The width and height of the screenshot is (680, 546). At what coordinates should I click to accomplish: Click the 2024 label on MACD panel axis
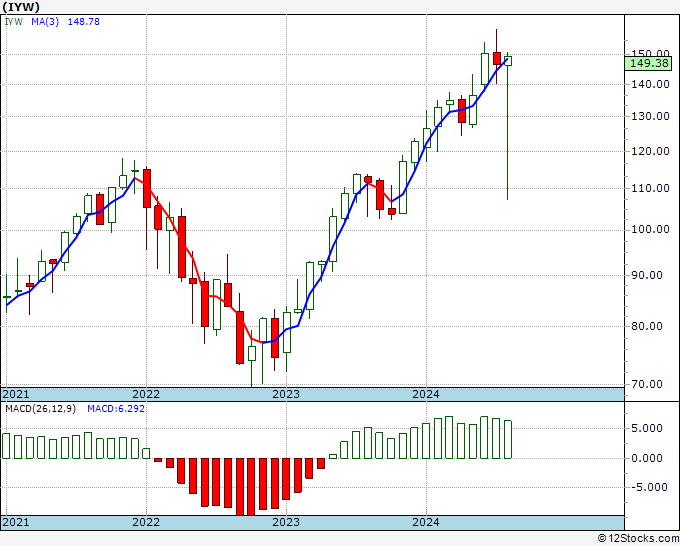click(x=426, y=522)
